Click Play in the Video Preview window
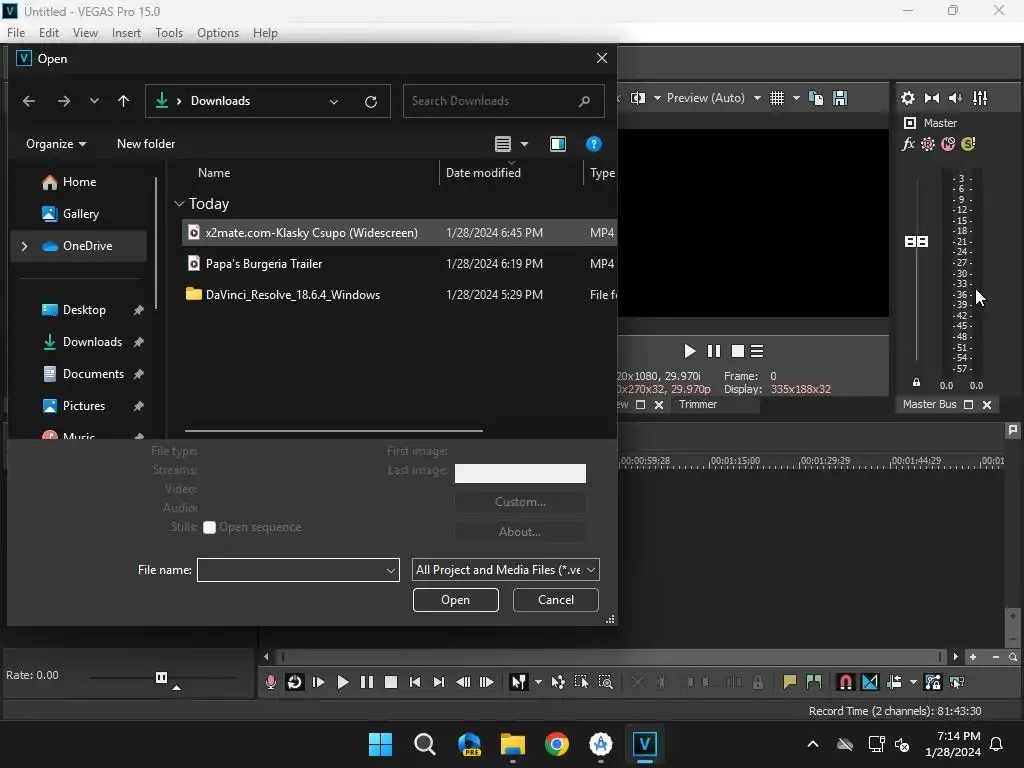The width and height of the screenshot is (1024, 768). pos(690,351)
